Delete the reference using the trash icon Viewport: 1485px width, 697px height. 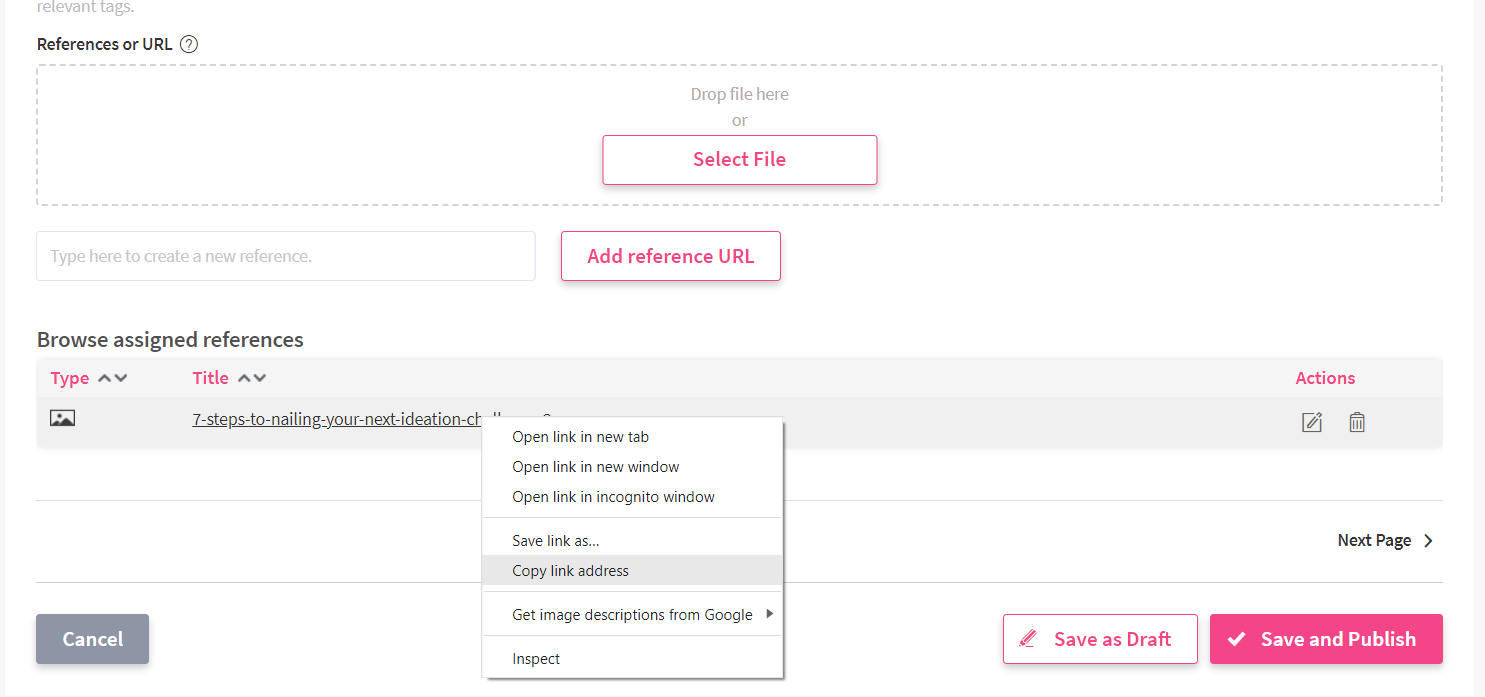1357,422
